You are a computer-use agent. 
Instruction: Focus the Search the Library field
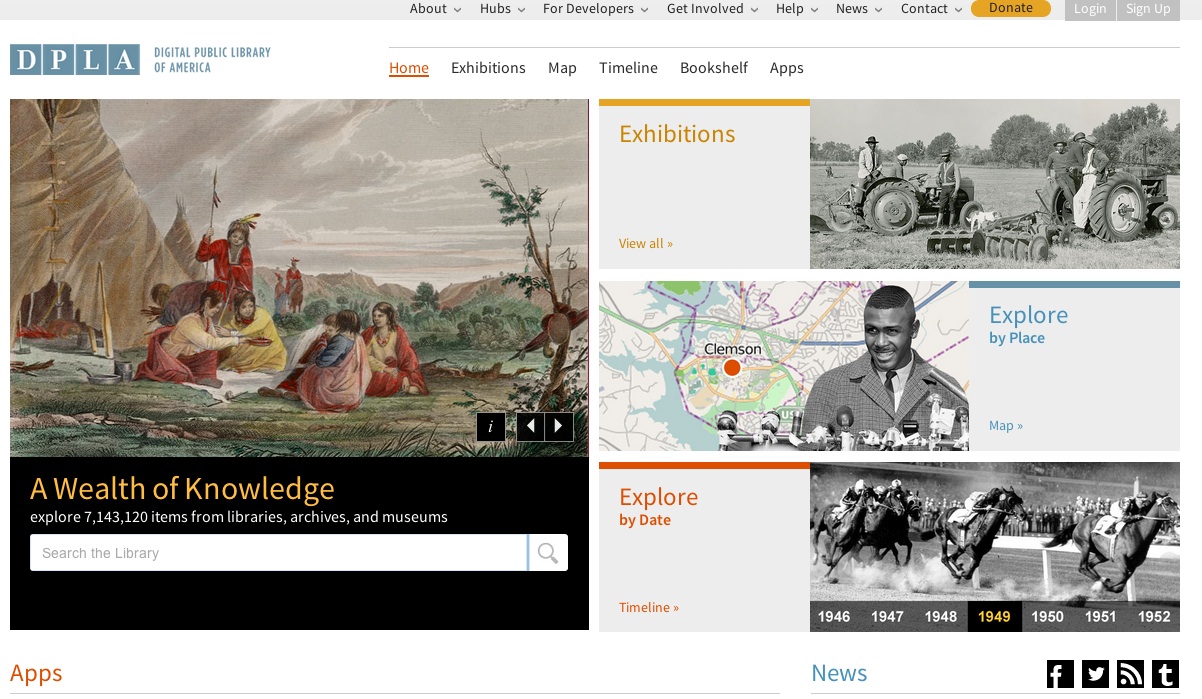click(x=279, y=553)
